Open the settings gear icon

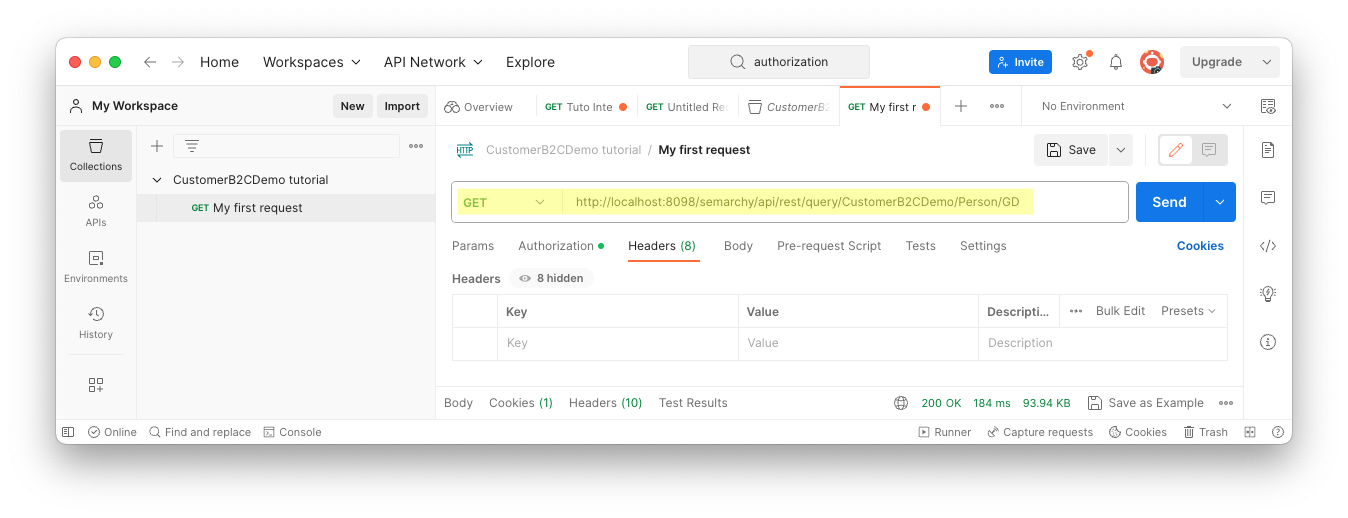(x=1080, y=62)
